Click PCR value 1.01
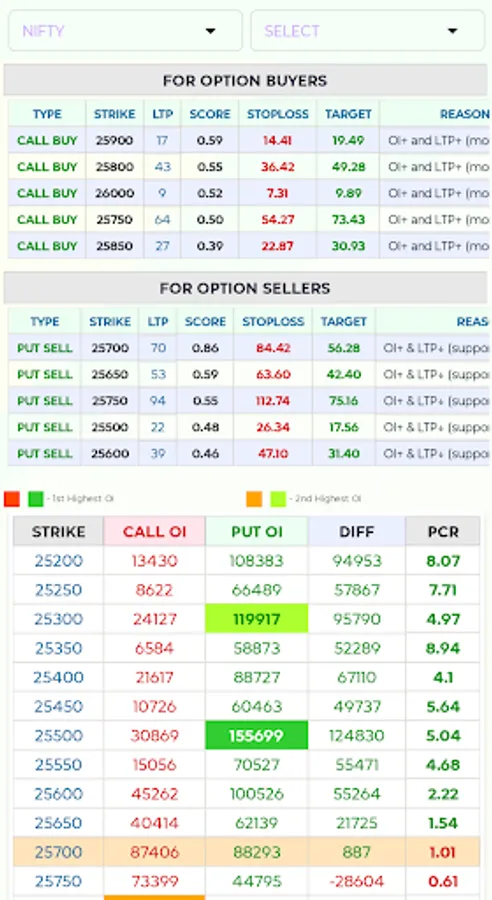 click(443, 852)
